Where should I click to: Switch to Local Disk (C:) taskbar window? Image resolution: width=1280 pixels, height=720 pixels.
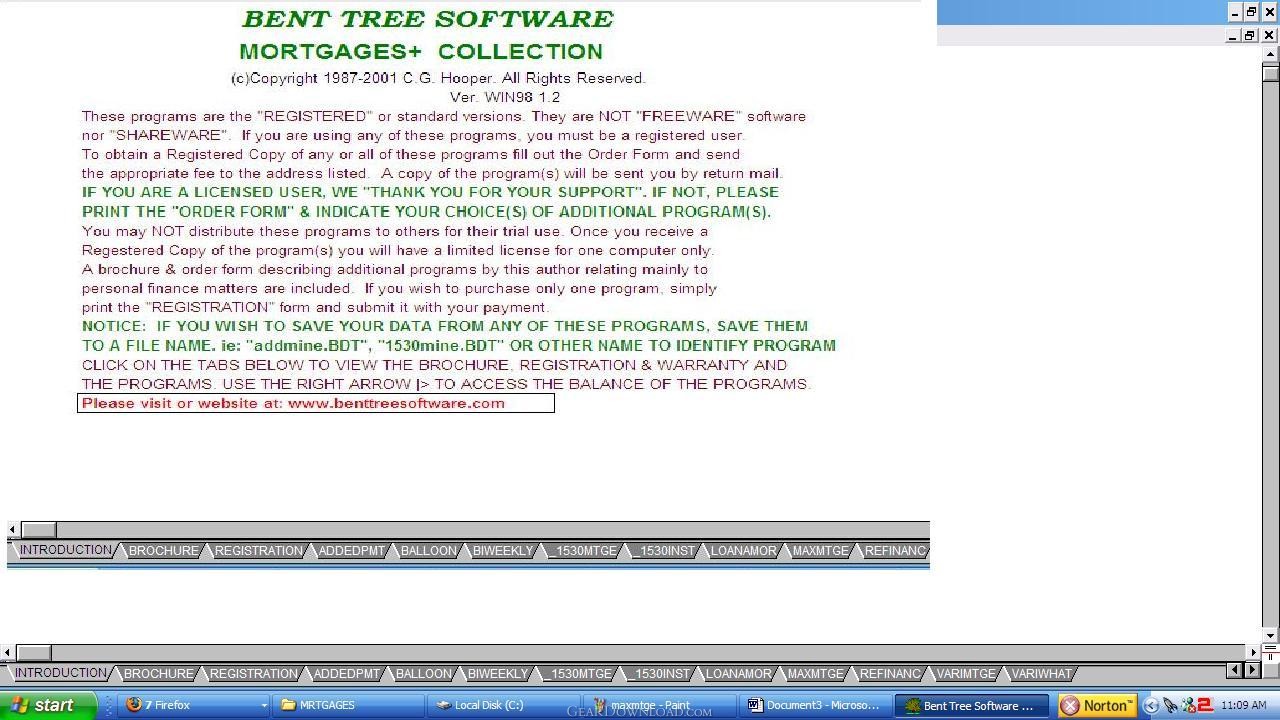[504, 705]
